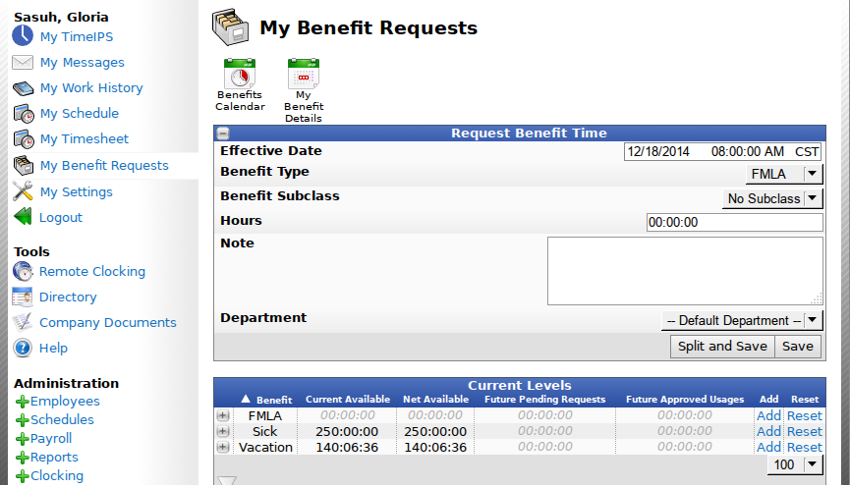Click the My Messages envelope icon
The height and width of the screenshot is (485, 850).
[x=23, y=62]
